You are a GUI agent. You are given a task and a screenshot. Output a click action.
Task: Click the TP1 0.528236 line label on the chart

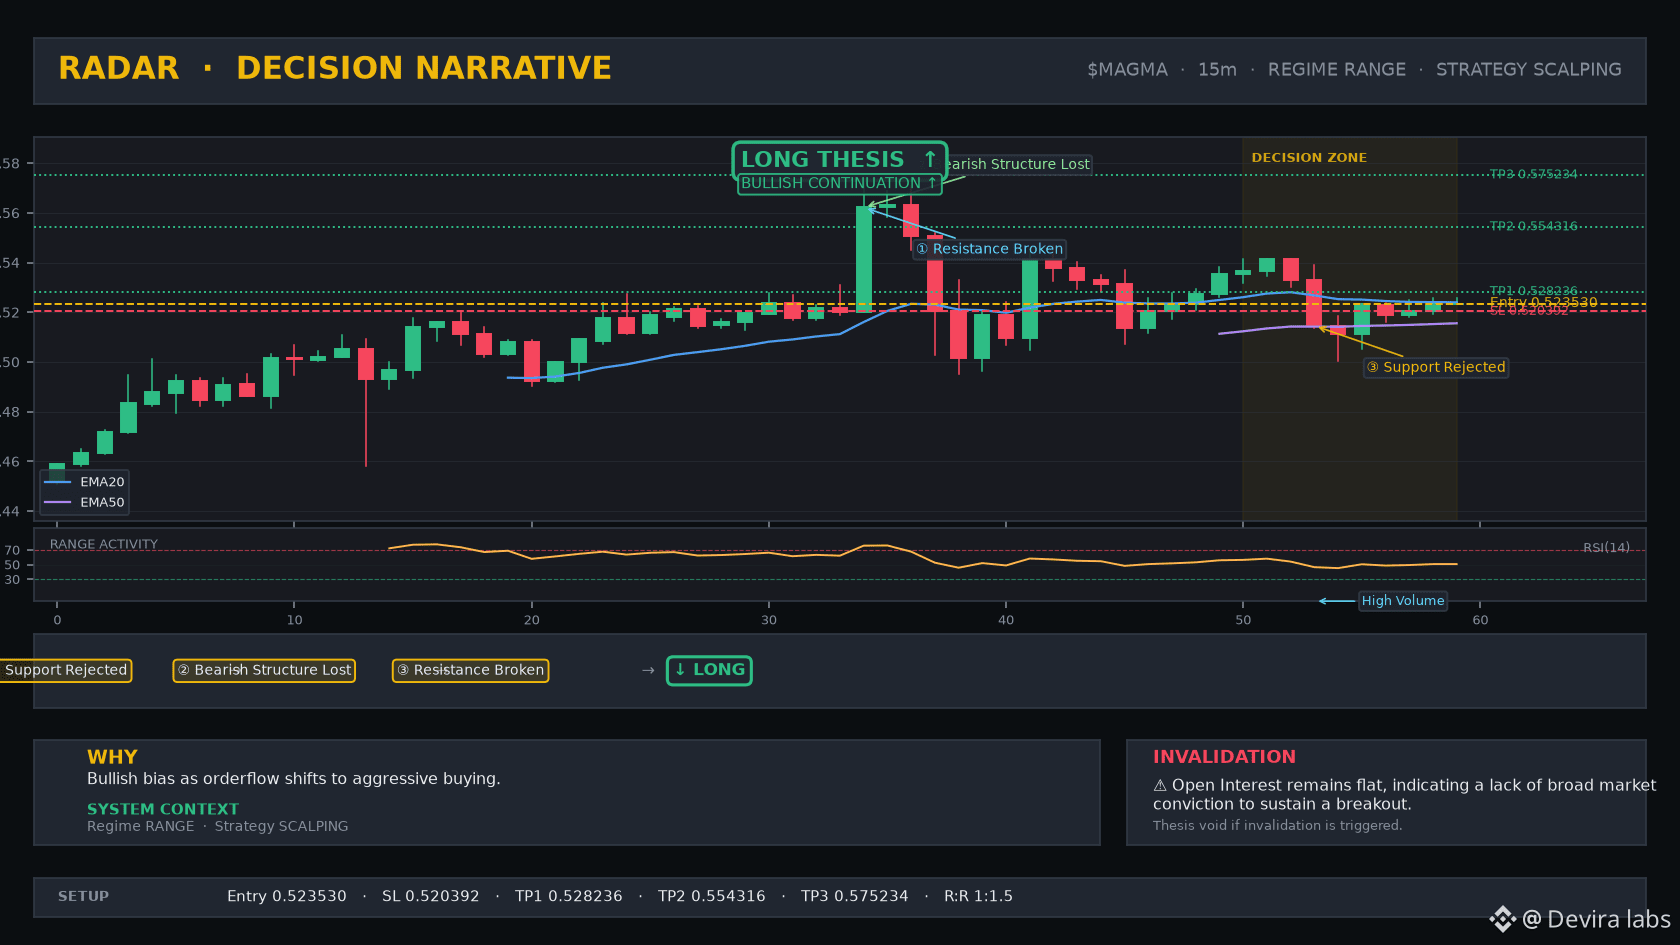pyautogui.click(x=1533, y=291)
